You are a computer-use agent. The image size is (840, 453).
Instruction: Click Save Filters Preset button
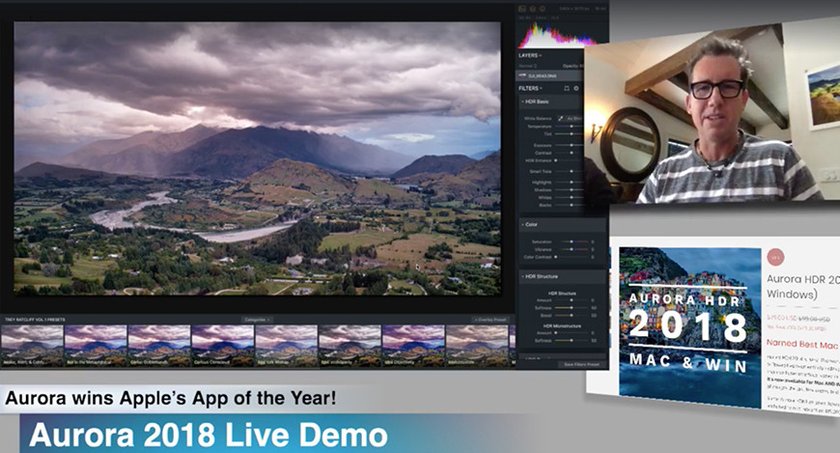click(582, 365)
